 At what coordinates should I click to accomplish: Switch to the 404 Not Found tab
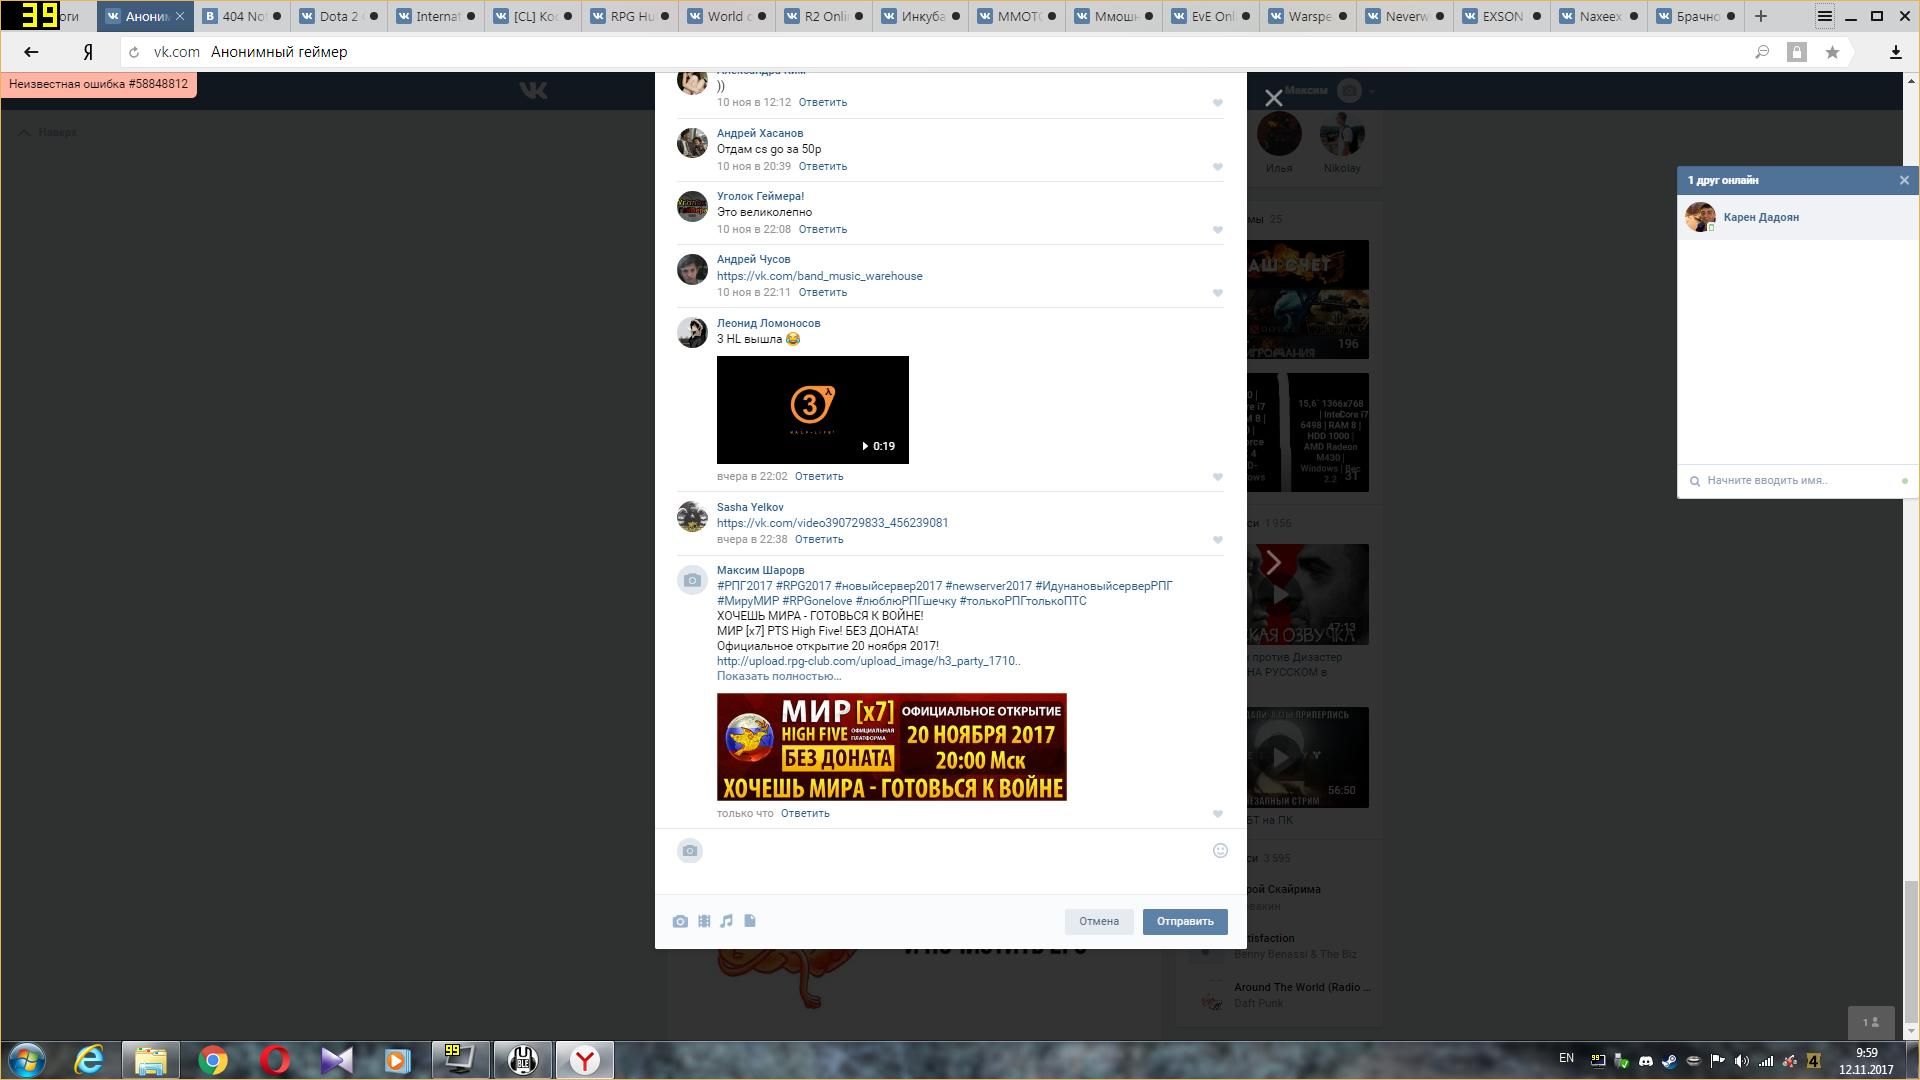tap(241, 16)
